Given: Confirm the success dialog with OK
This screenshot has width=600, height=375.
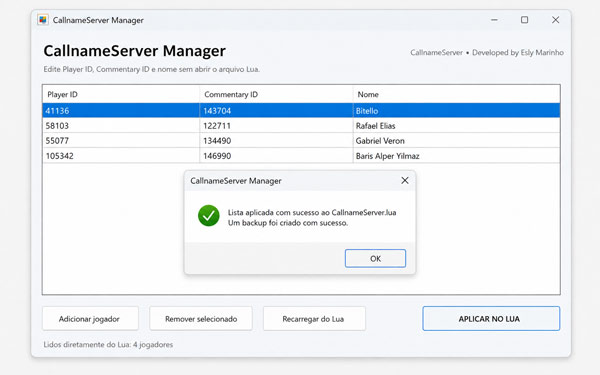Looking at the screenshot, I should (x=375, y=258).
